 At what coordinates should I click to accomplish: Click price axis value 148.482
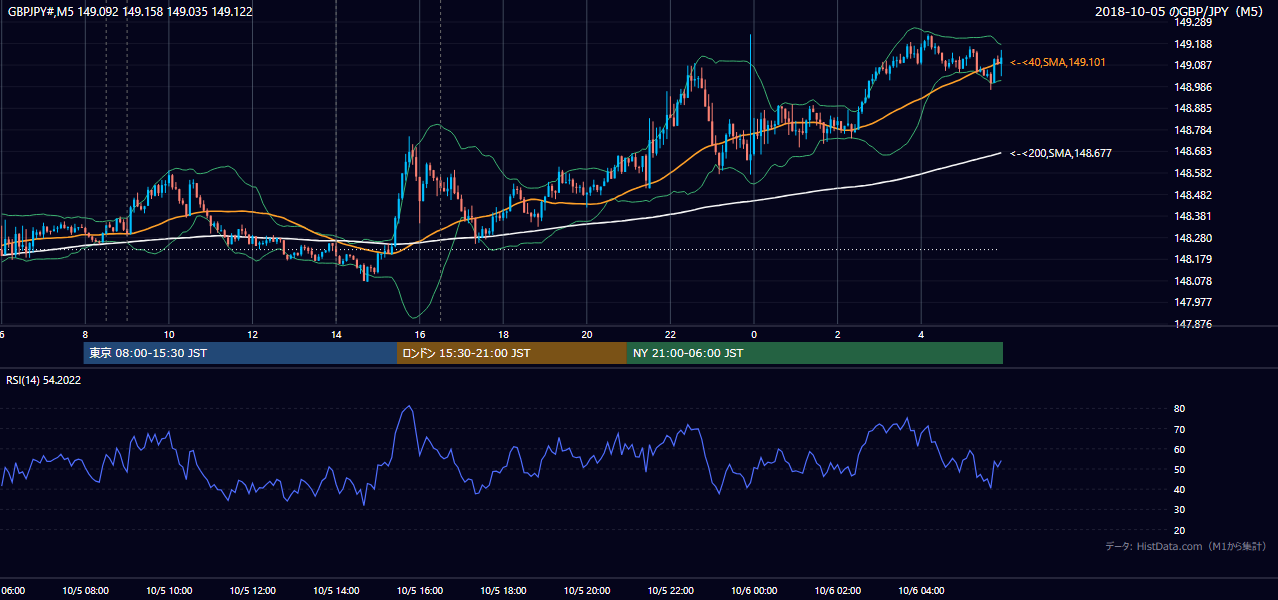[1191, 195]
